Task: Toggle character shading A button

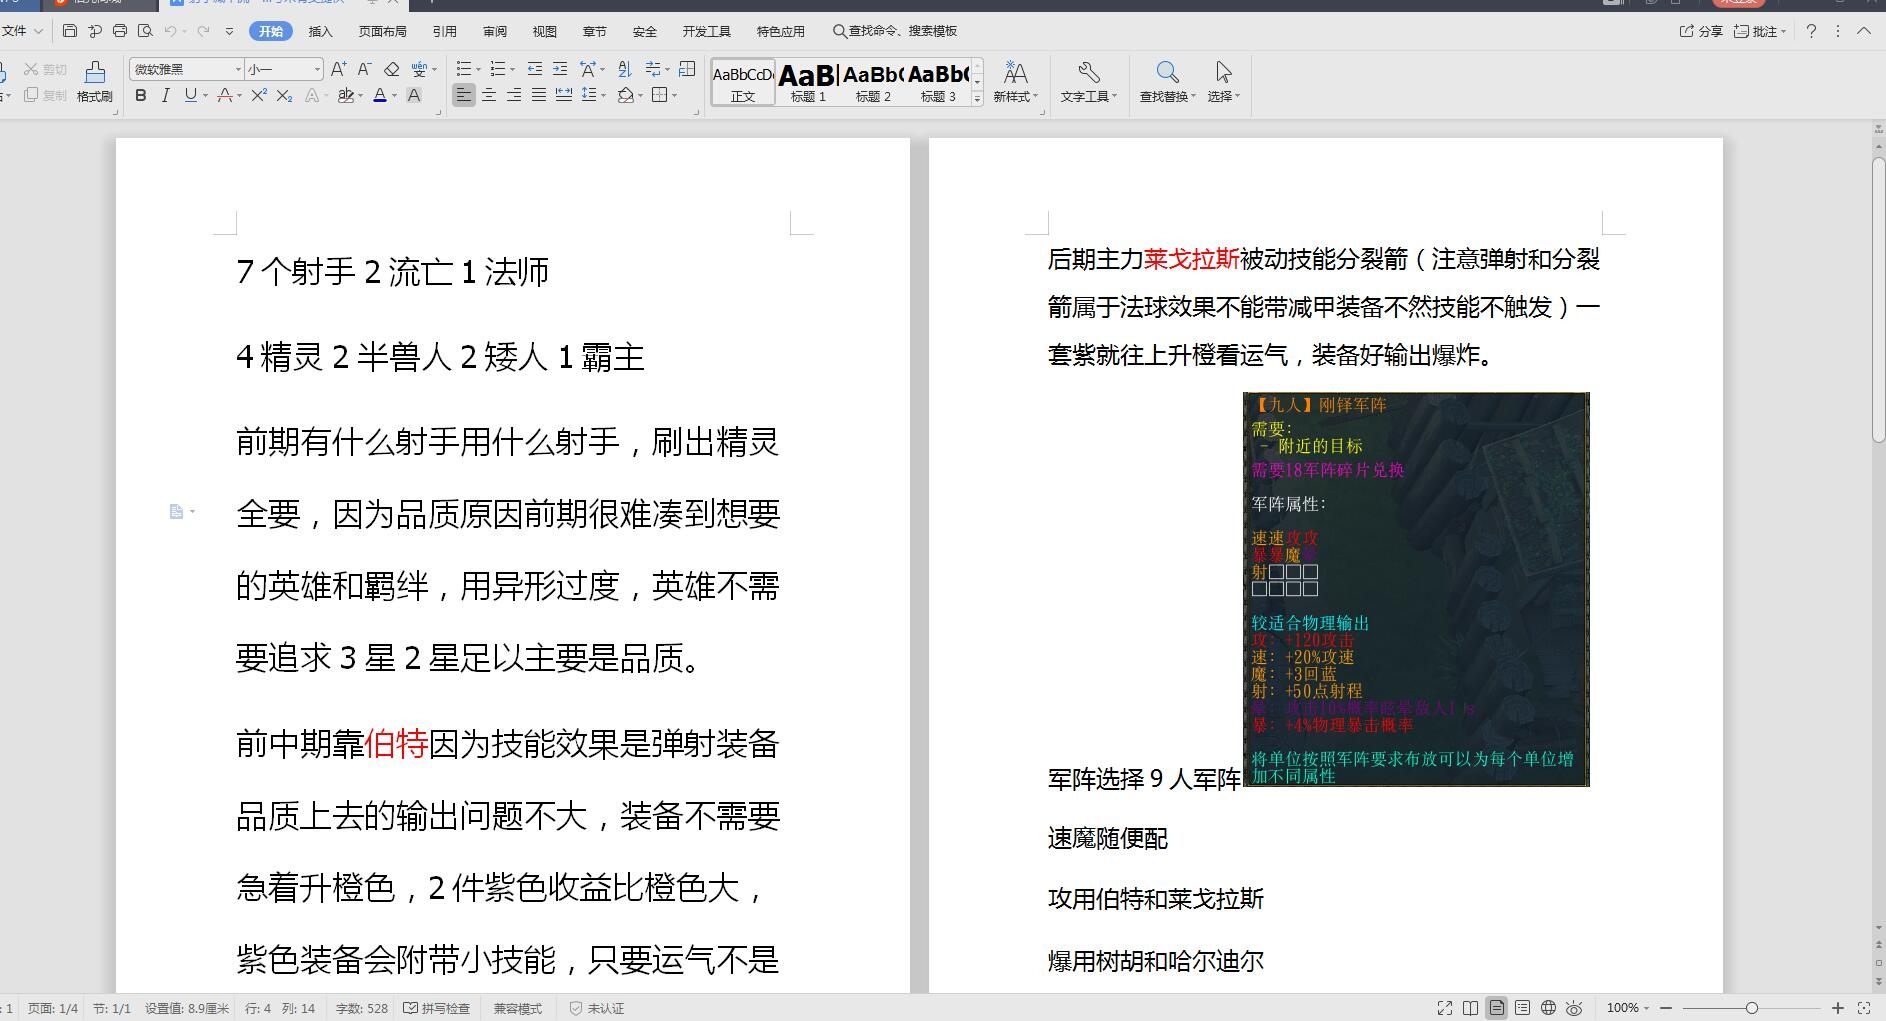Action: (x=414, y=95)
